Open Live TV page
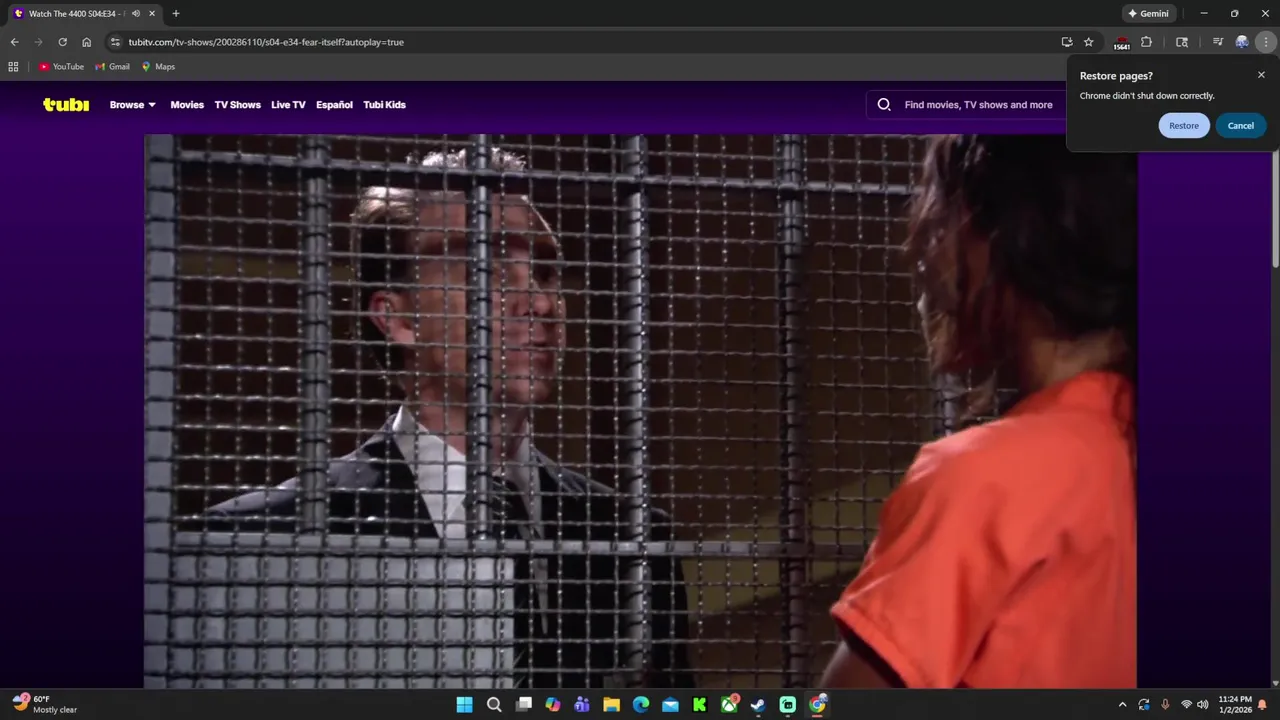The height and width of the screenshot is (720, 1280). pos(288,105)
